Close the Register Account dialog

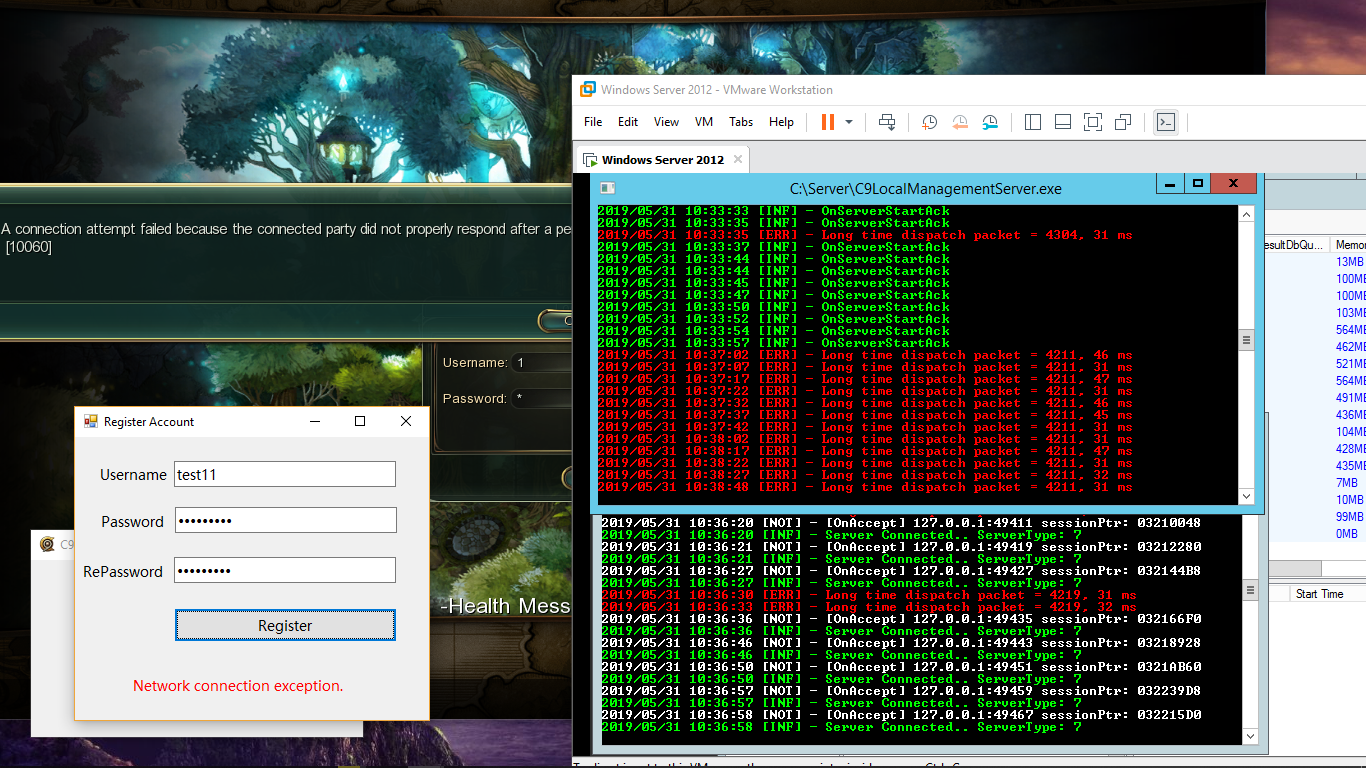click(406, 421)
